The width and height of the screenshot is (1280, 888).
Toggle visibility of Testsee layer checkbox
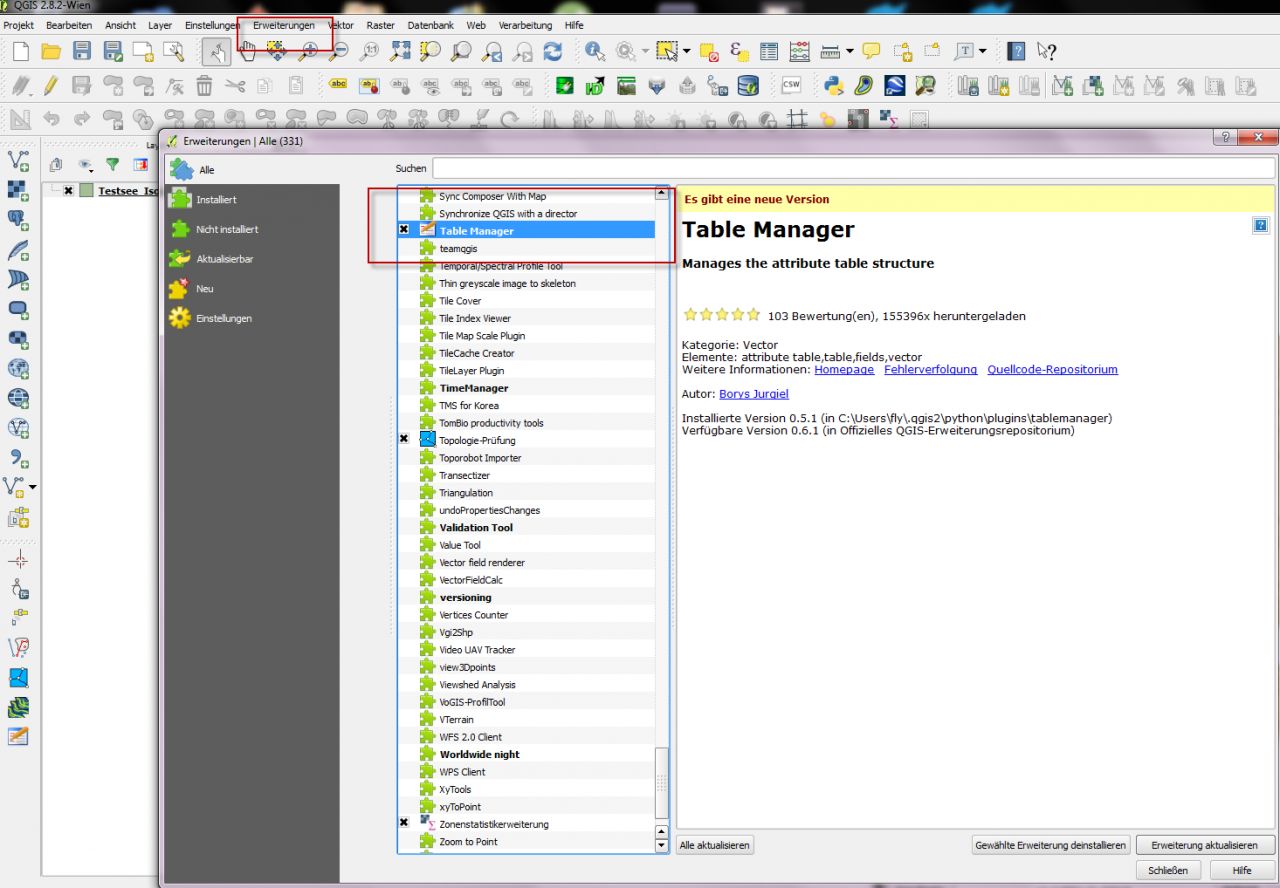68,190
